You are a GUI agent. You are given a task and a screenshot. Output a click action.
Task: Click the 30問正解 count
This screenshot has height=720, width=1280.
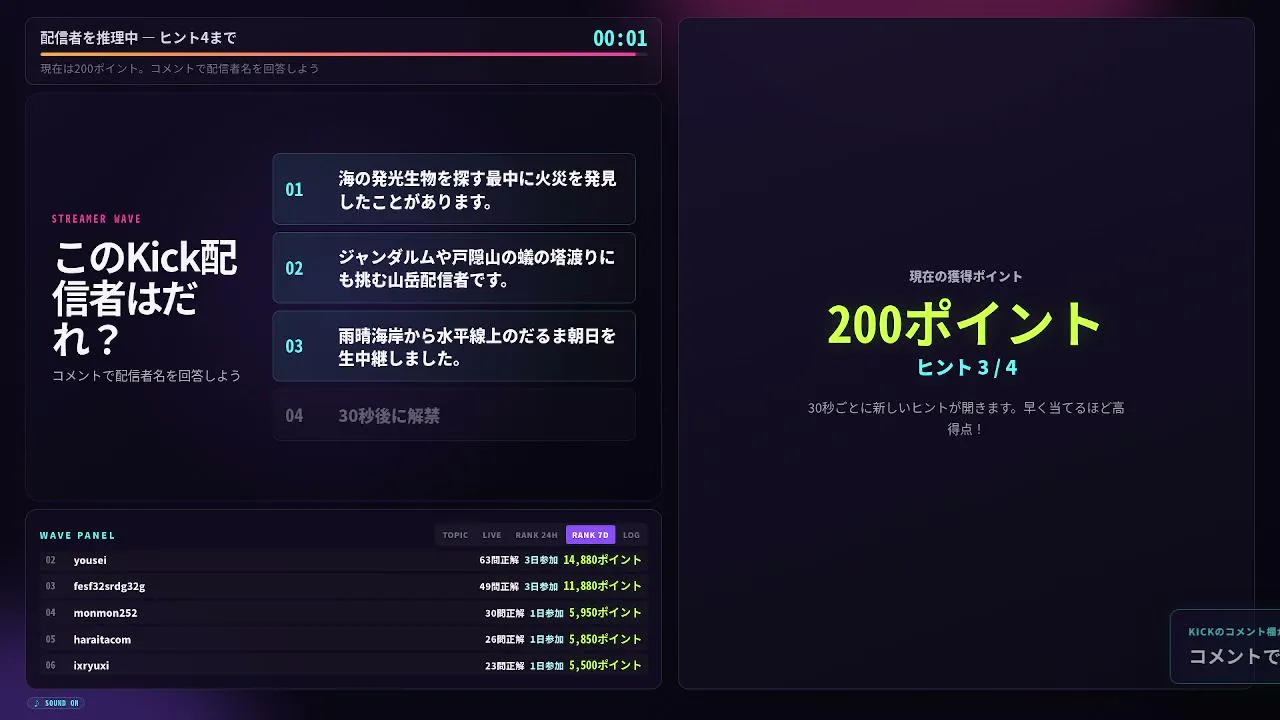505,613
